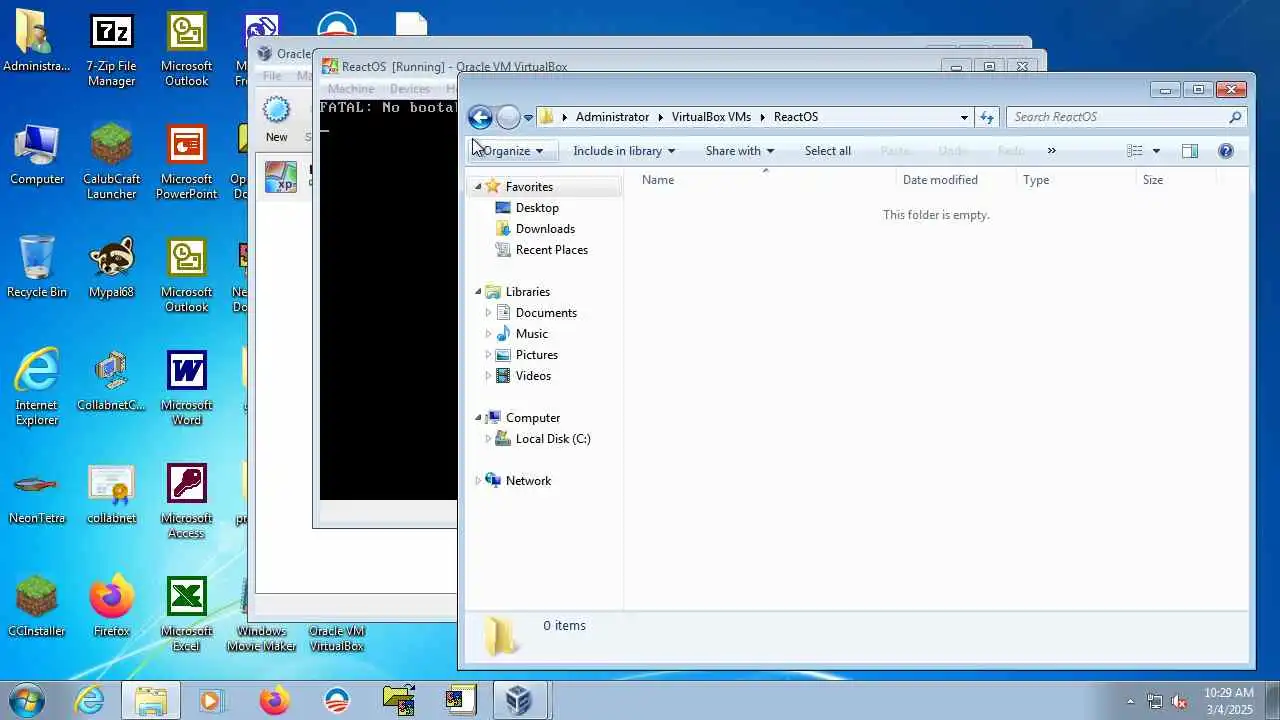Viewport: 1280px width, 720px height.
Task: Open the Microsoft Excel desktop icon
Action: (x=186, y=614)
